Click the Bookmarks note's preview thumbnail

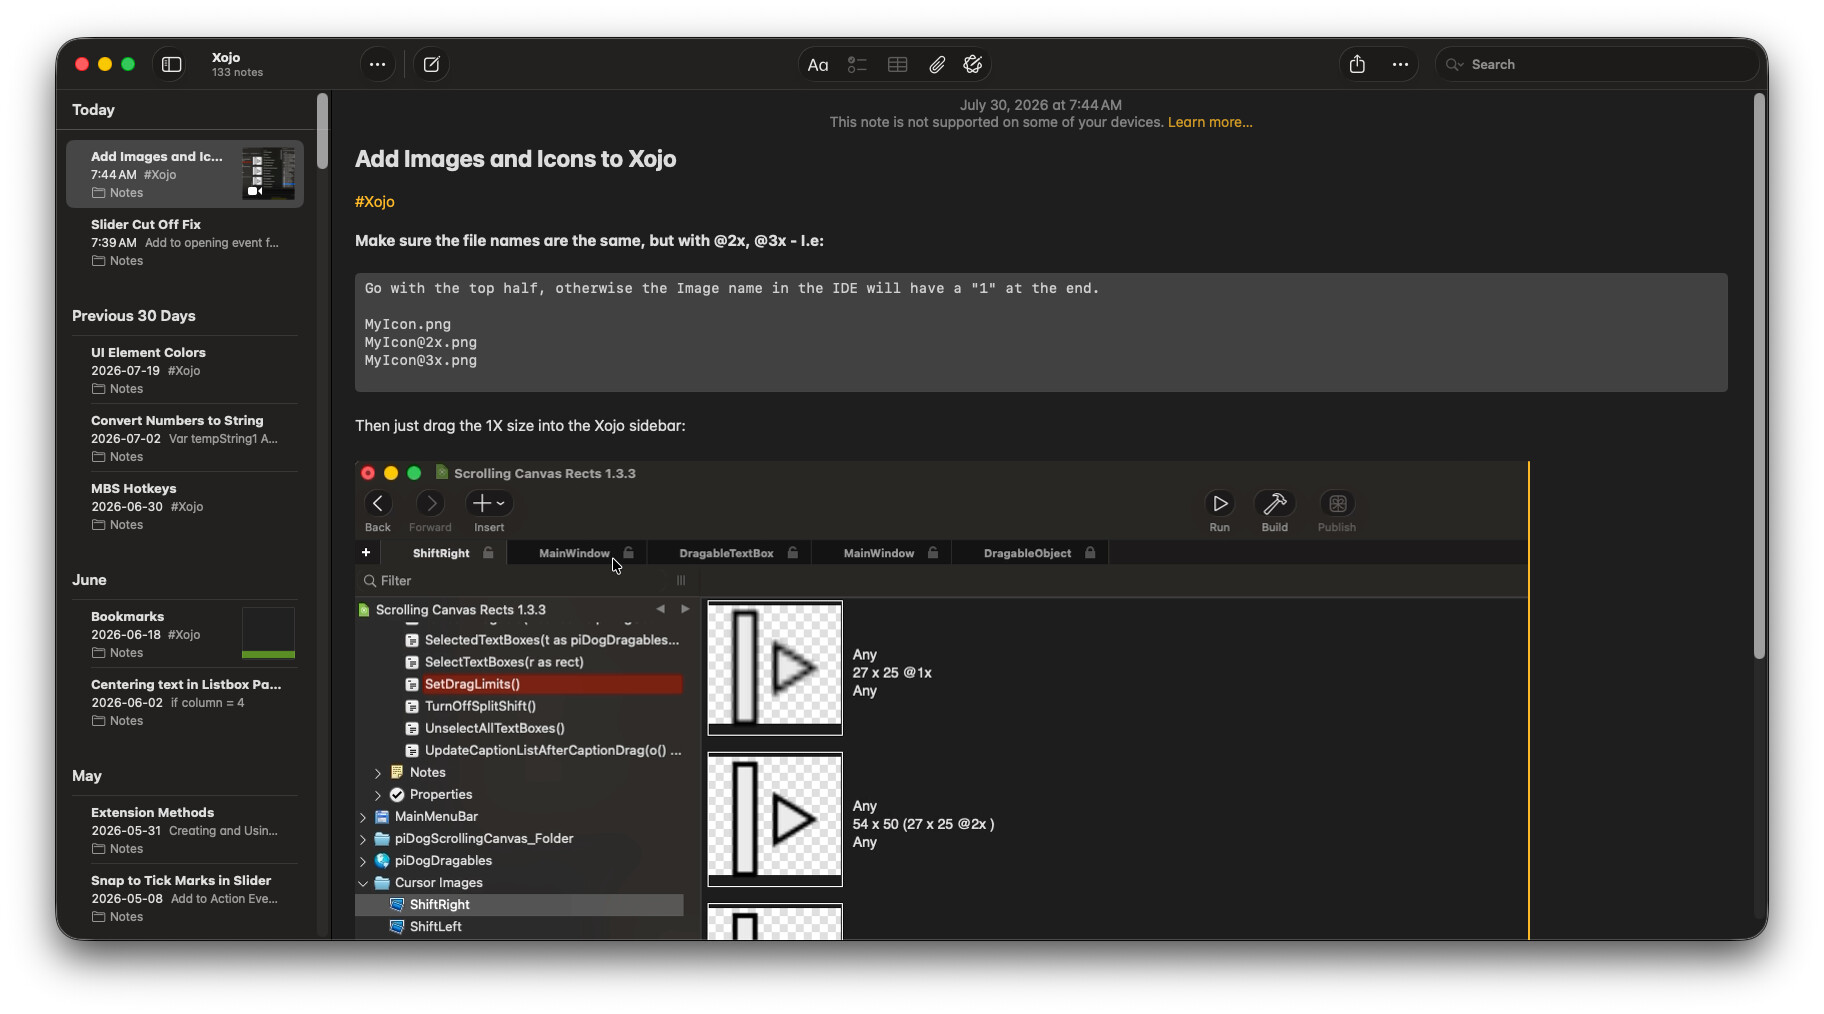(269, 633)
